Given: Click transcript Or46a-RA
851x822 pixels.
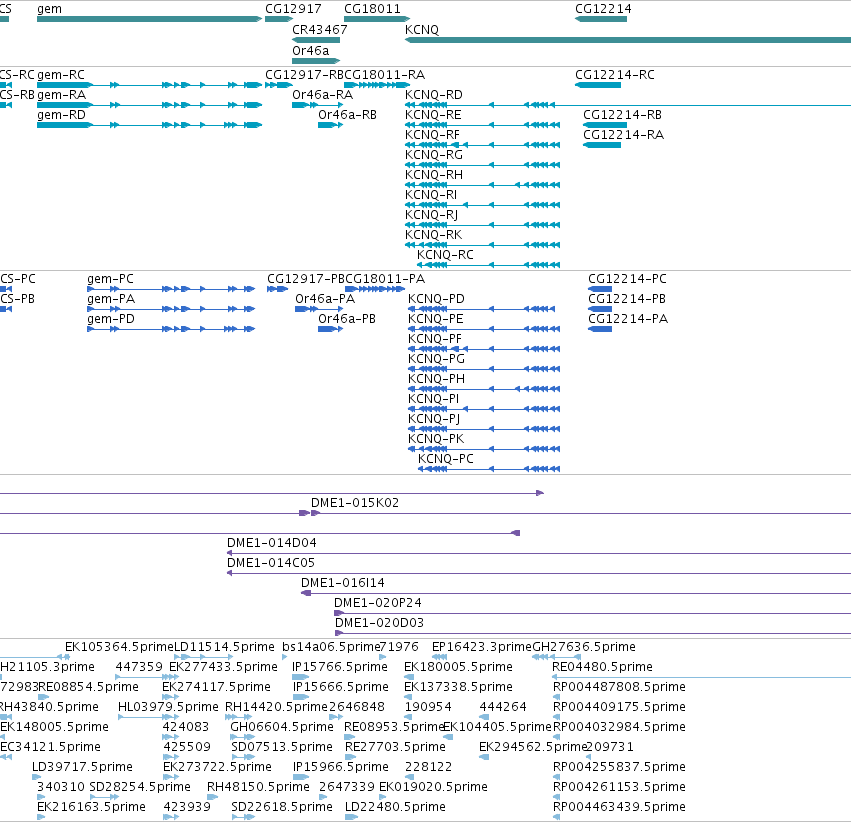Looking at the screenshot, I should click(317, 105).
